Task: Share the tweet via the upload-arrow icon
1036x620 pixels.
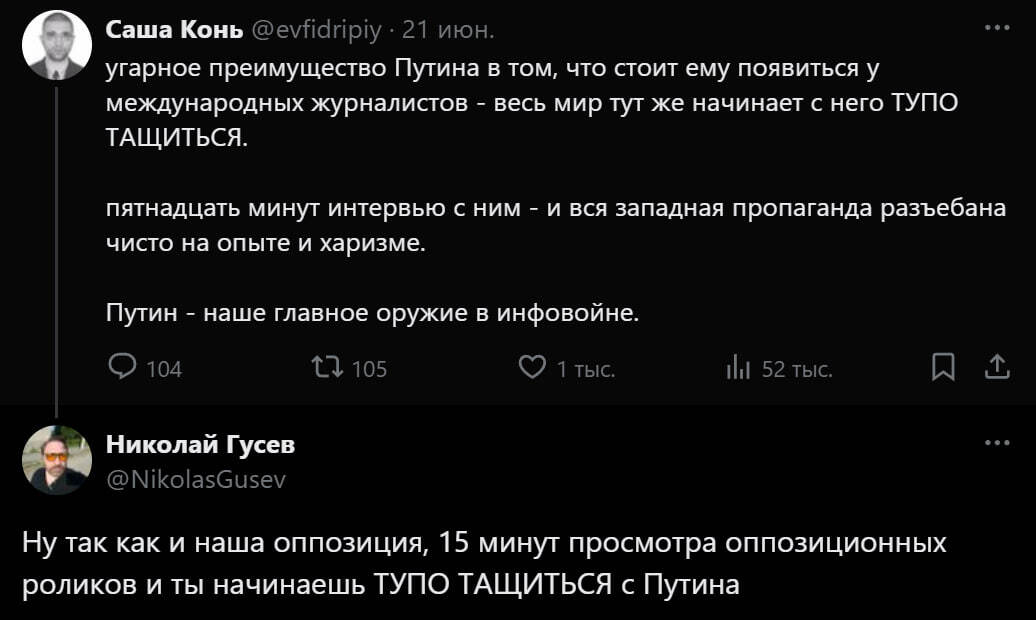Action: [996, 369]
